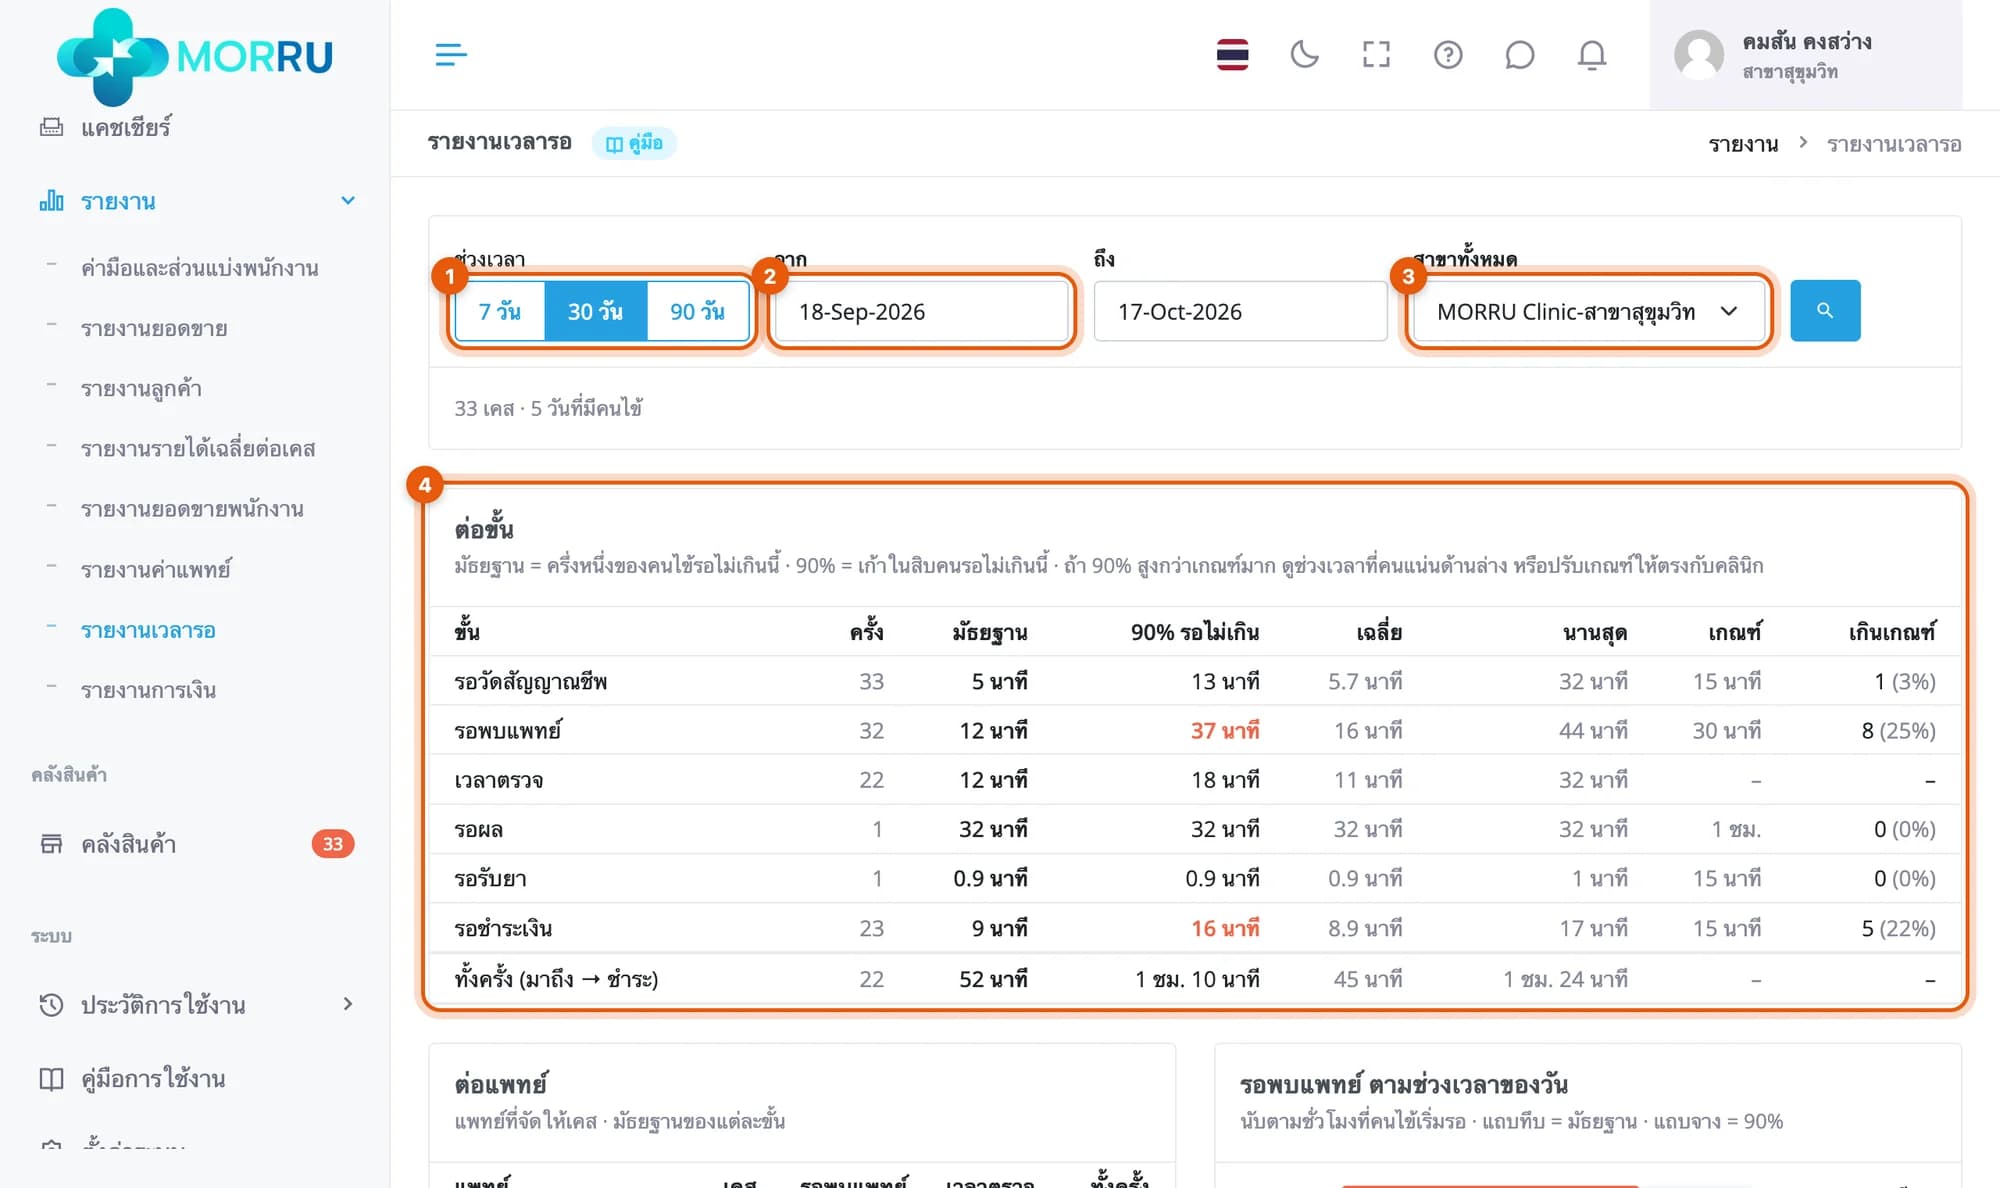Open the MORRU Clinic branch dropdown

[x=1587, y=311]
